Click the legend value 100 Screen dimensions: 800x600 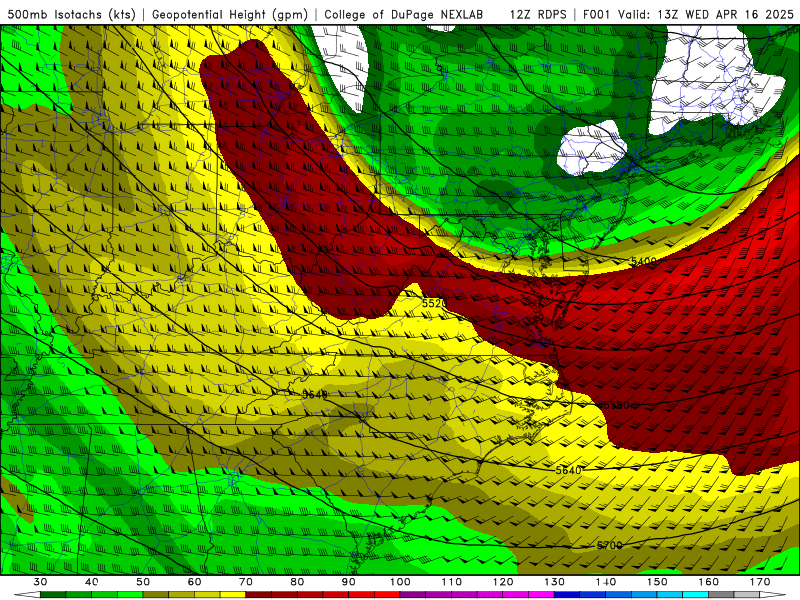[400, 582]
